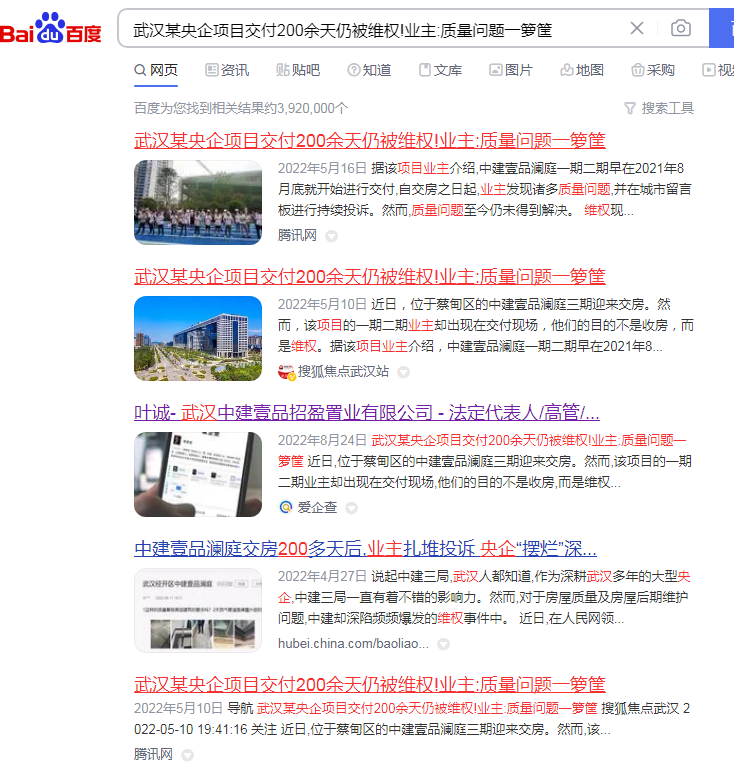The height and width of the screenshot is (780, 734).
Task: Expand dropdown arrow beside 搜狐焦点武汉站
Action: [403, 372]
